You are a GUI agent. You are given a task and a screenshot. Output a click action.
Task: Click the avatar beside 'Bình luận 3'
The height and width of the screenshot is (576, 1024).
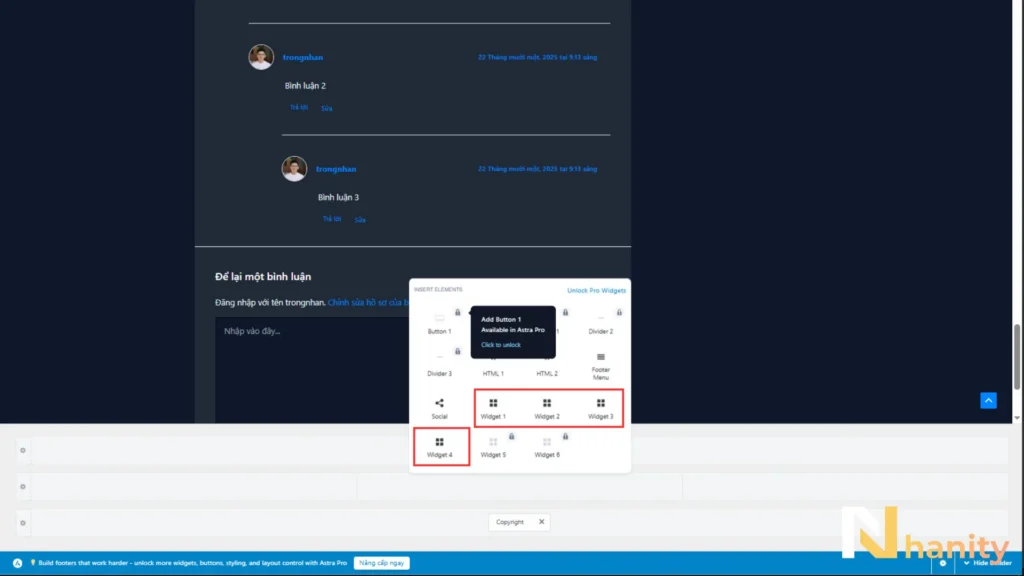pyautogui.click(x=295, y=168)
